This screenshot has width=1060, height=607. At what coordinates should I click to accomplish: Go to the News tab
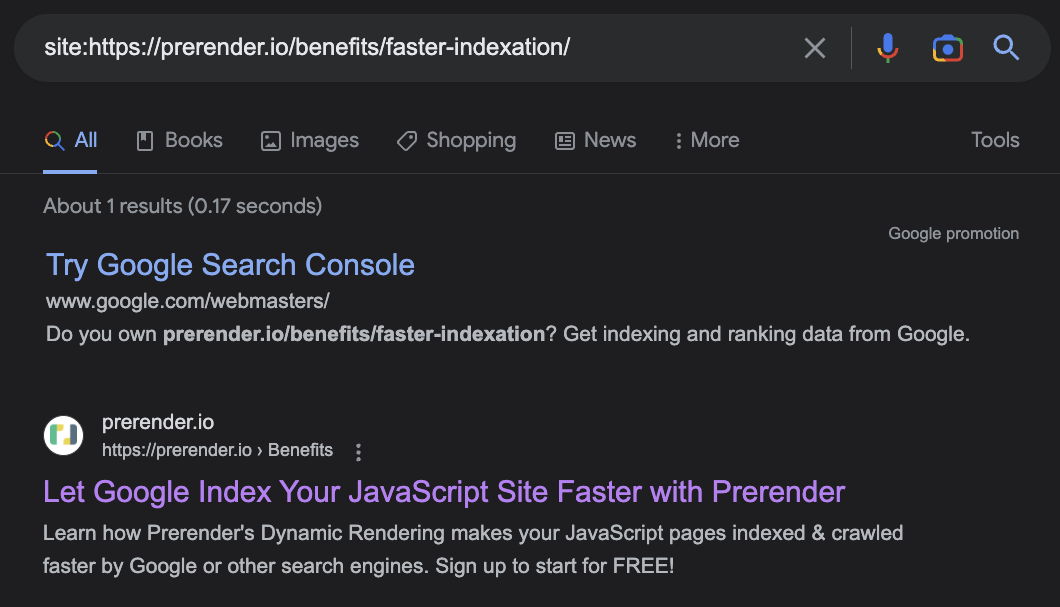(596, 141)
